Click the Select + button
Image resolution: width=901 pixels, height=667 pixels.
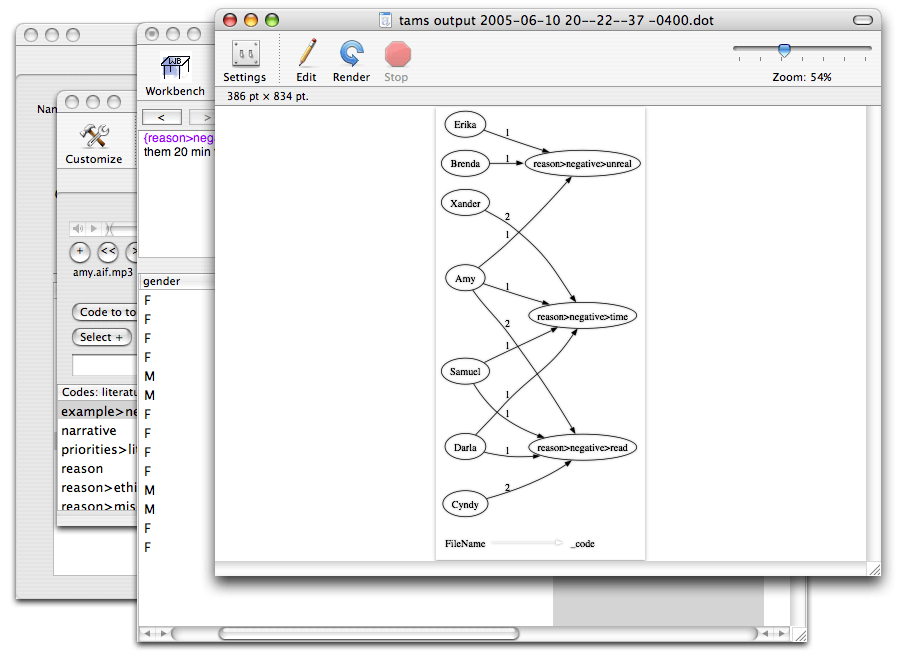(x=101, y=337)
